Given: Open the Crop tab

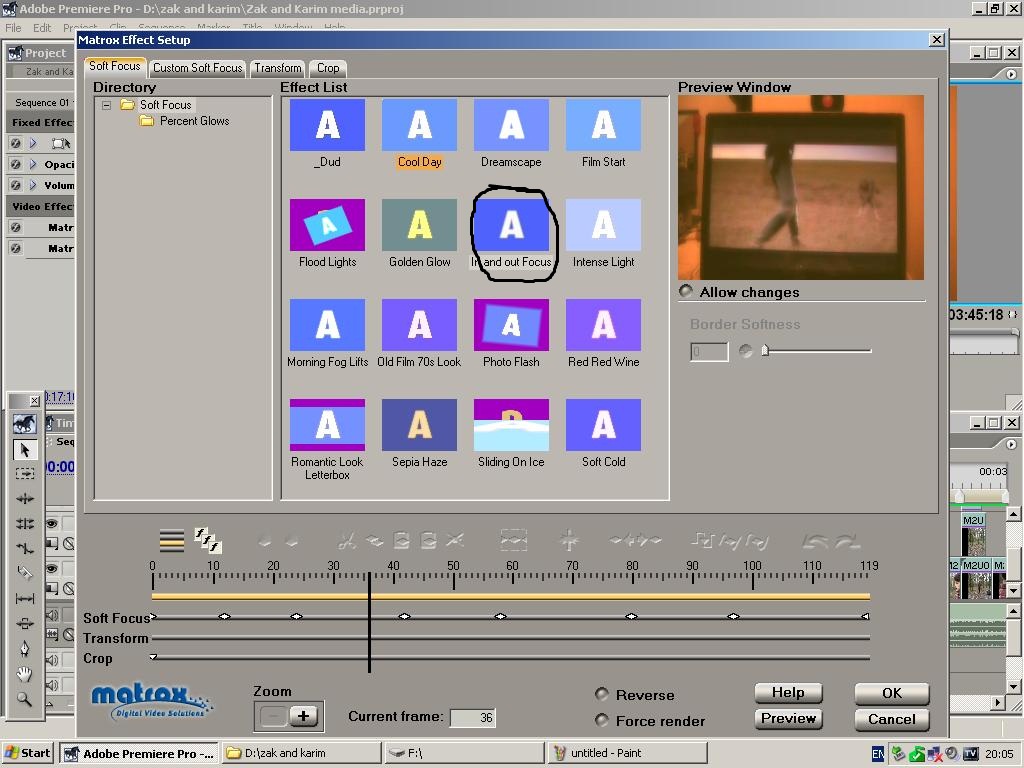Looking at the screenshot, I should pos(328,68).
